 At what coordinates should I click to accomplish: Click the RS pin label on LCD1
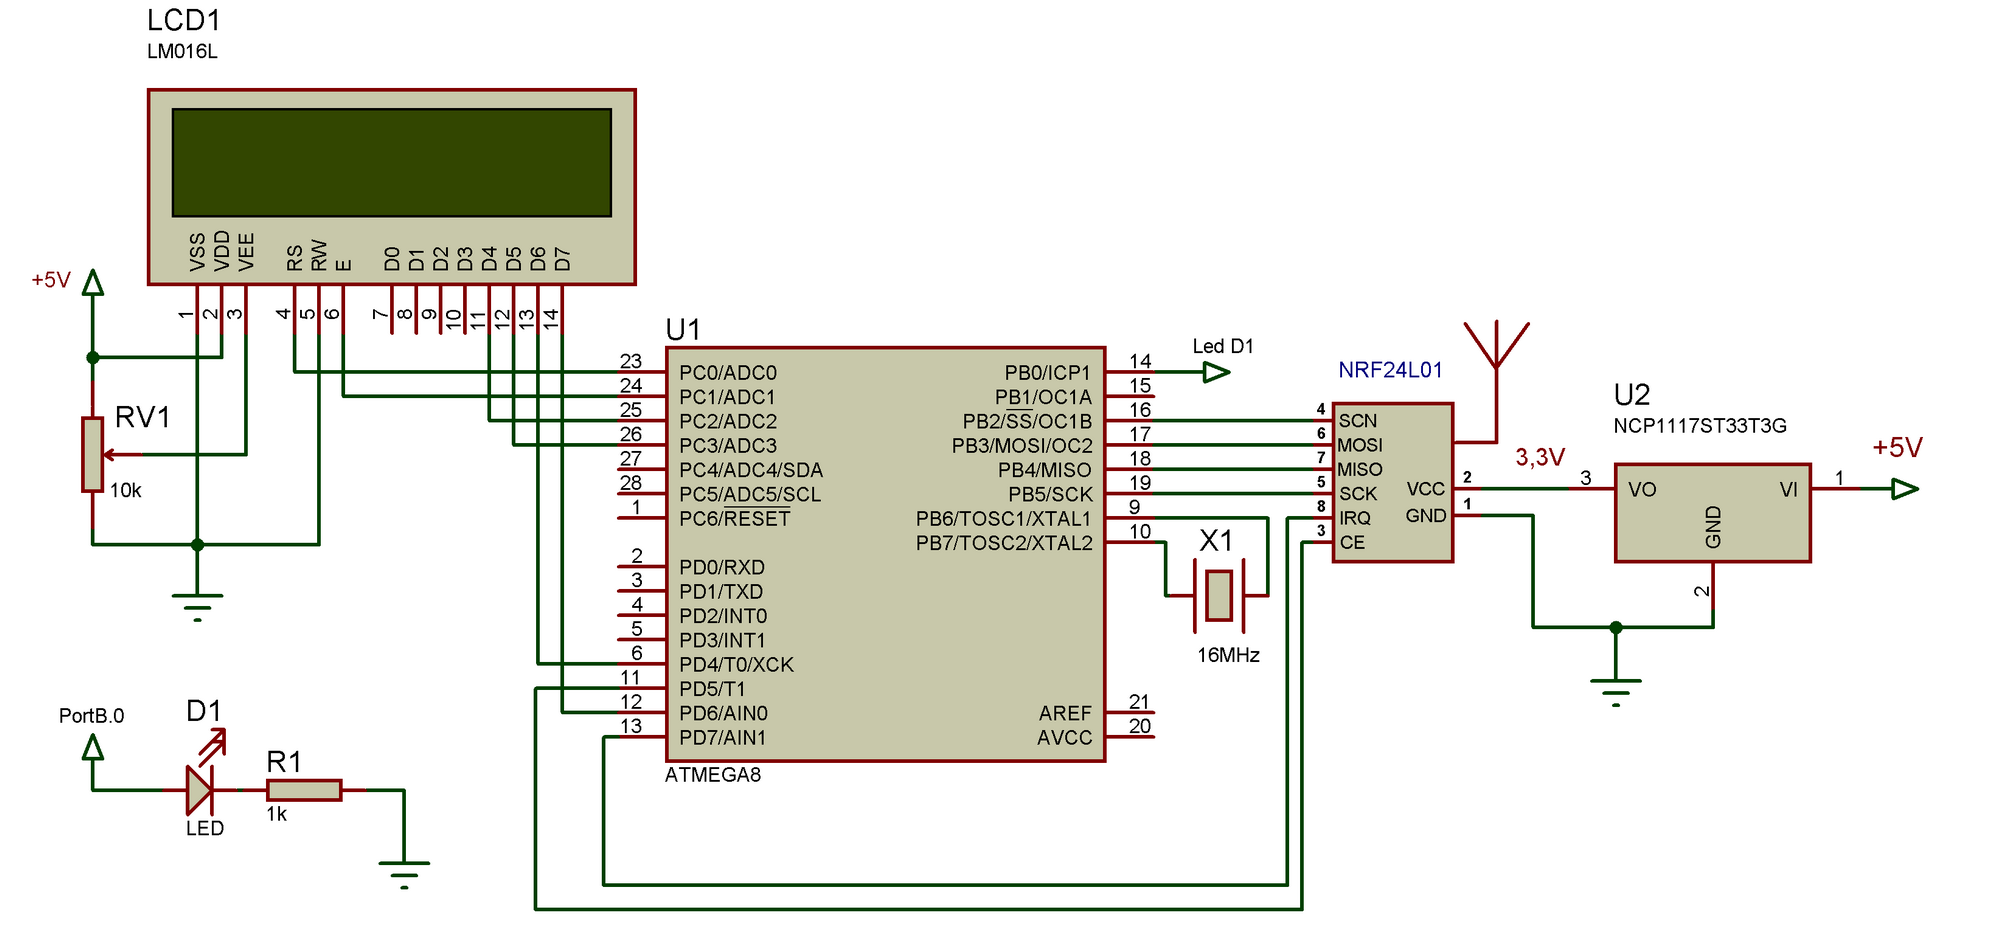294,258
